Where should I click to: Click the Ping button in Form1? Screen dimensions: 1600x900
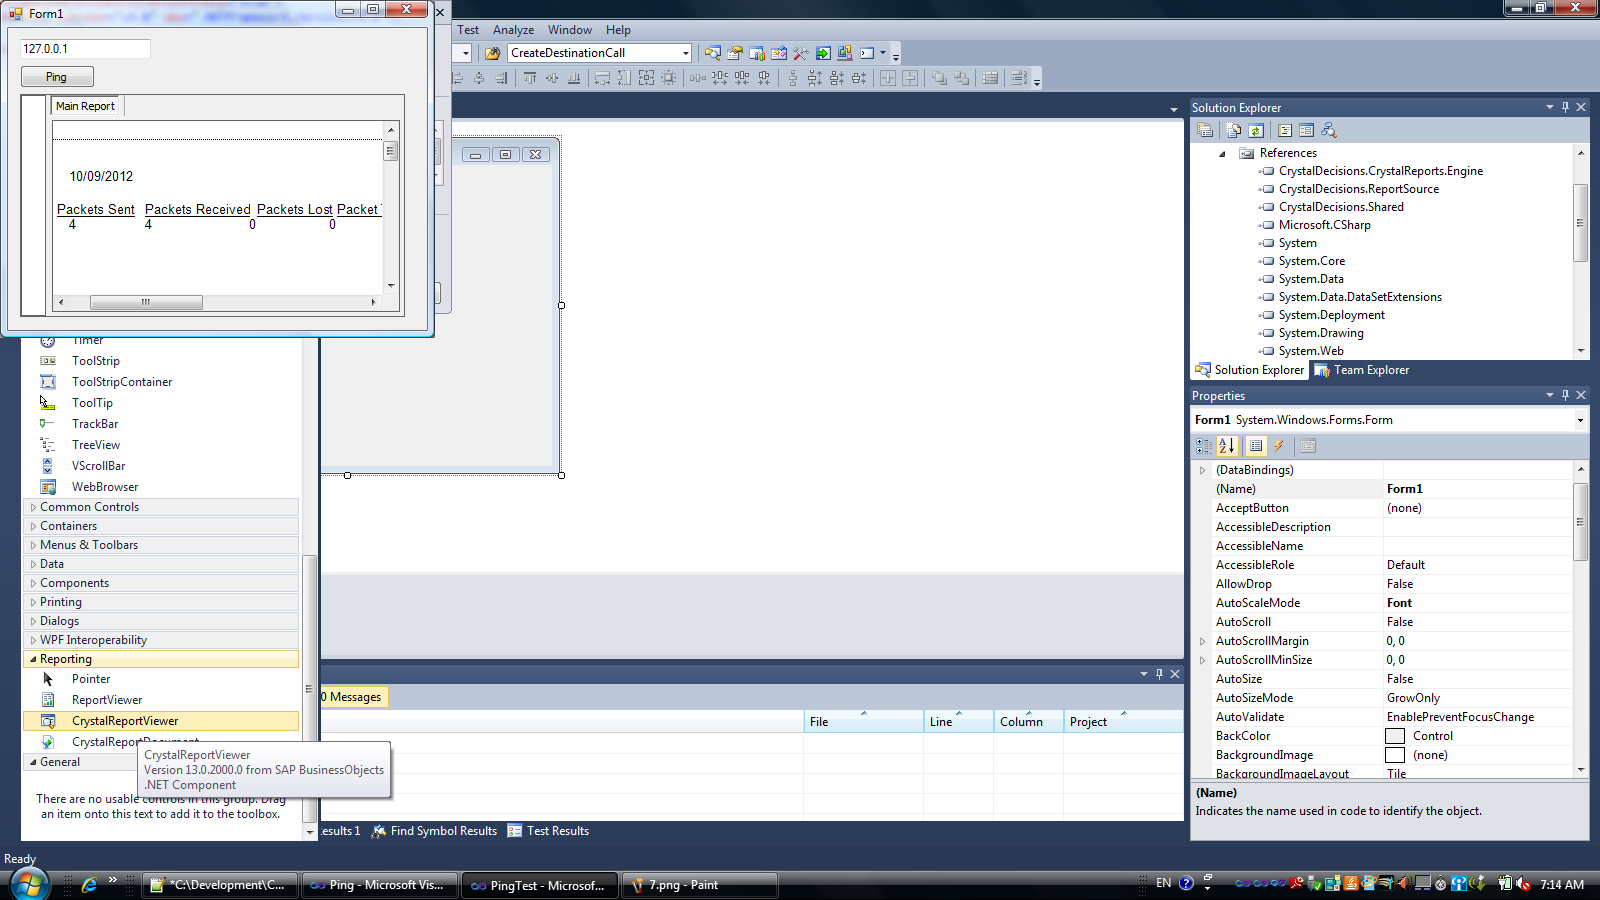[56, 76]
